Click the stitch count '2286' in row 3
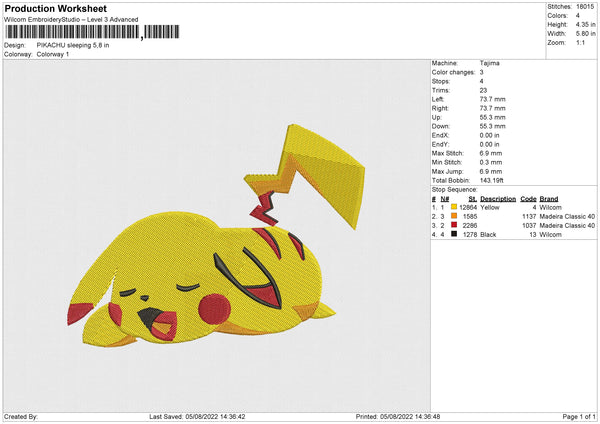The width and height of the screenshot is (600, 424). coord(470,225)
